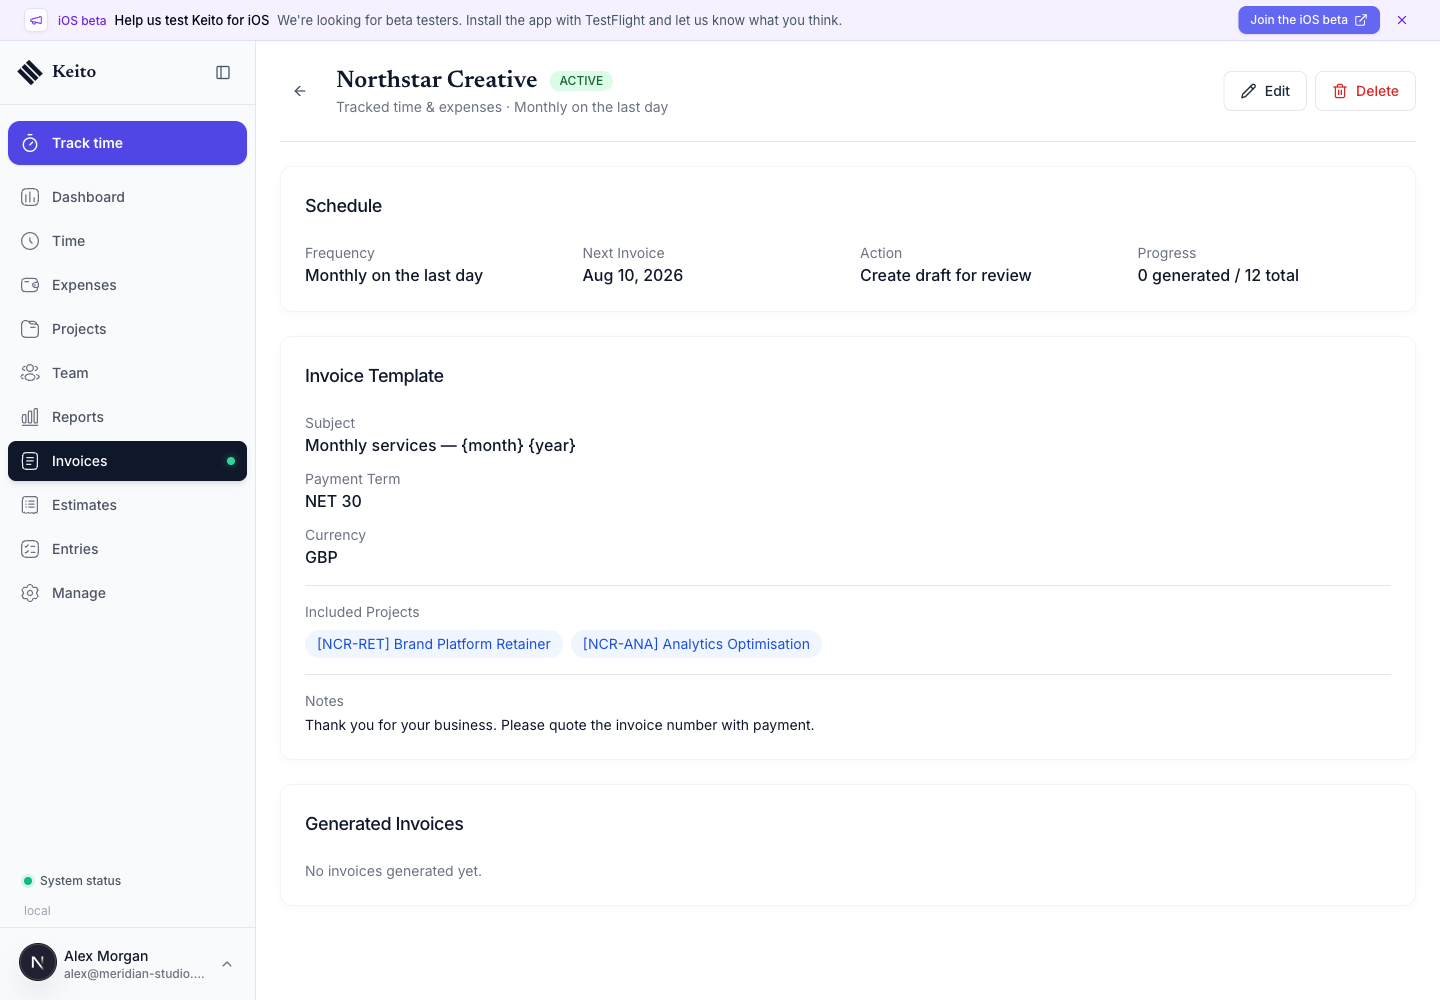This screenshot has width=1440, height=1000.
Task: Click the Northstar Creative heading
Action: (x=437, y=79)
